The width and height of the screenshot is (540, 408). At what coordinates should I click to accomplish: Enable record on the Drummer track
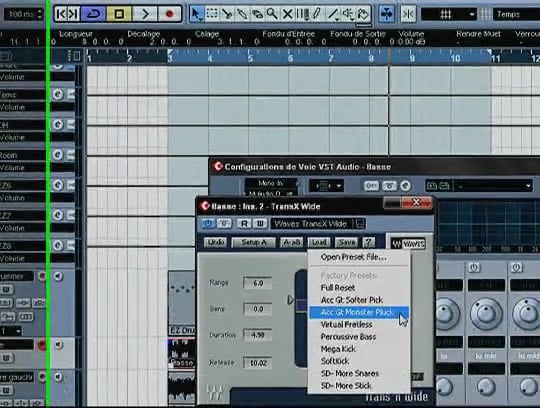point(42,276)
